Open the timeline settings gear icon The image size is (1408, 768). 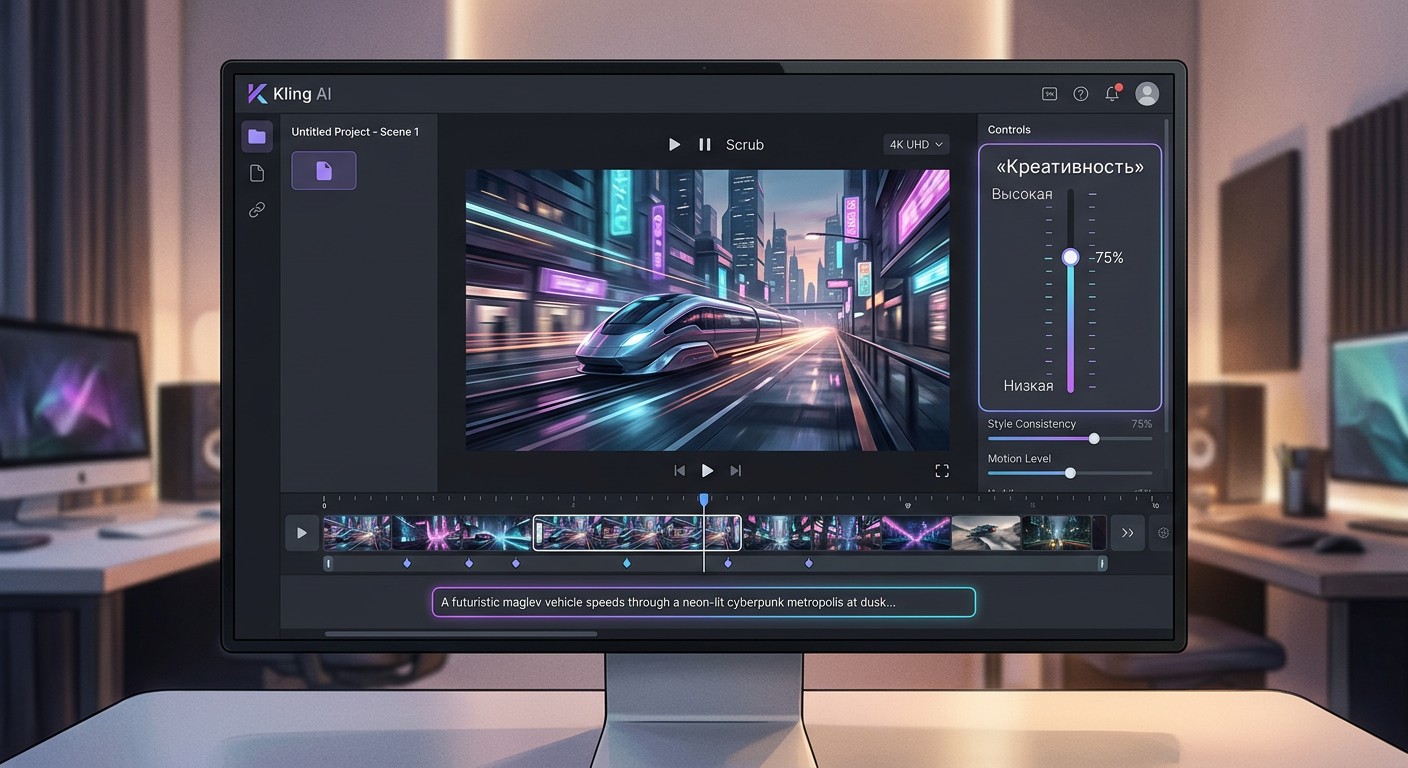pos(1163,533)
